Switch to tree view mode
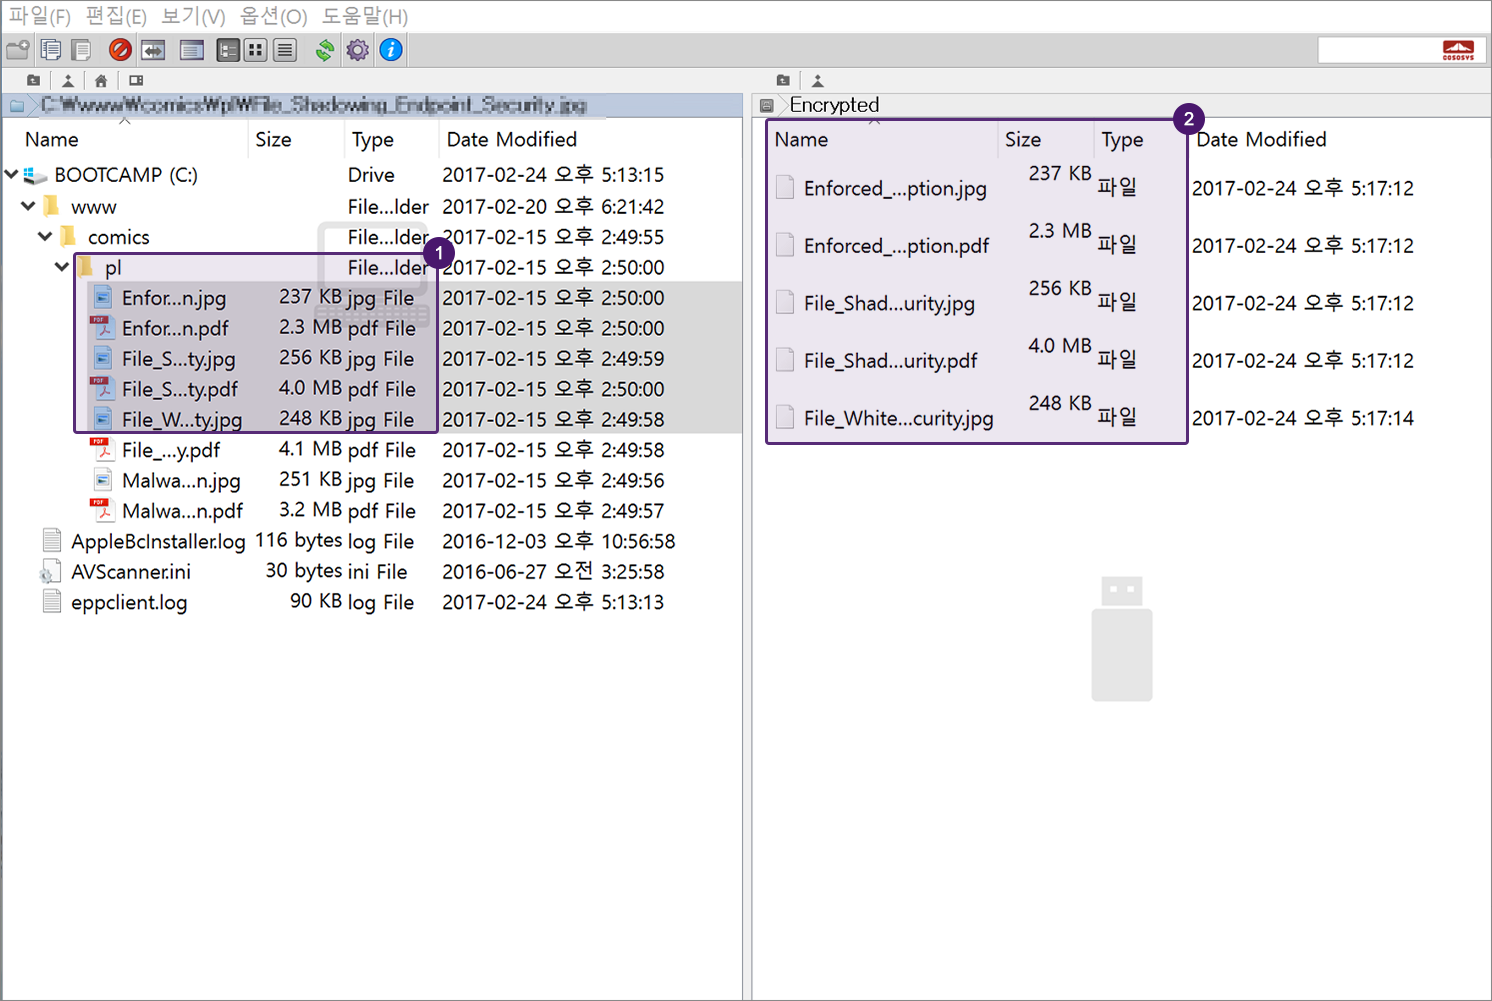This screenshot has width=1492, height=1001. [x=228, y=50]
